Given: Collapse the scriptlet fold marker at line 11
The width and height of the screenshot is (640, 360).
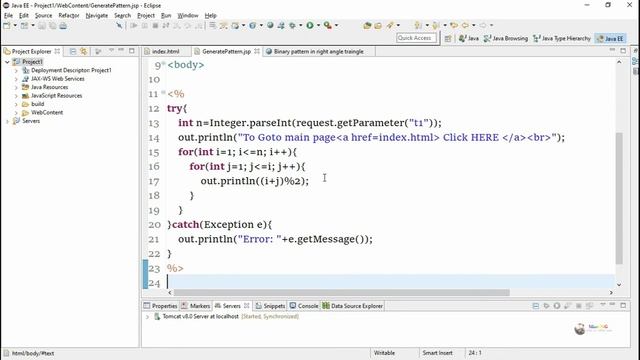Looking at the screenshot, I should click(x=163, y=93).
